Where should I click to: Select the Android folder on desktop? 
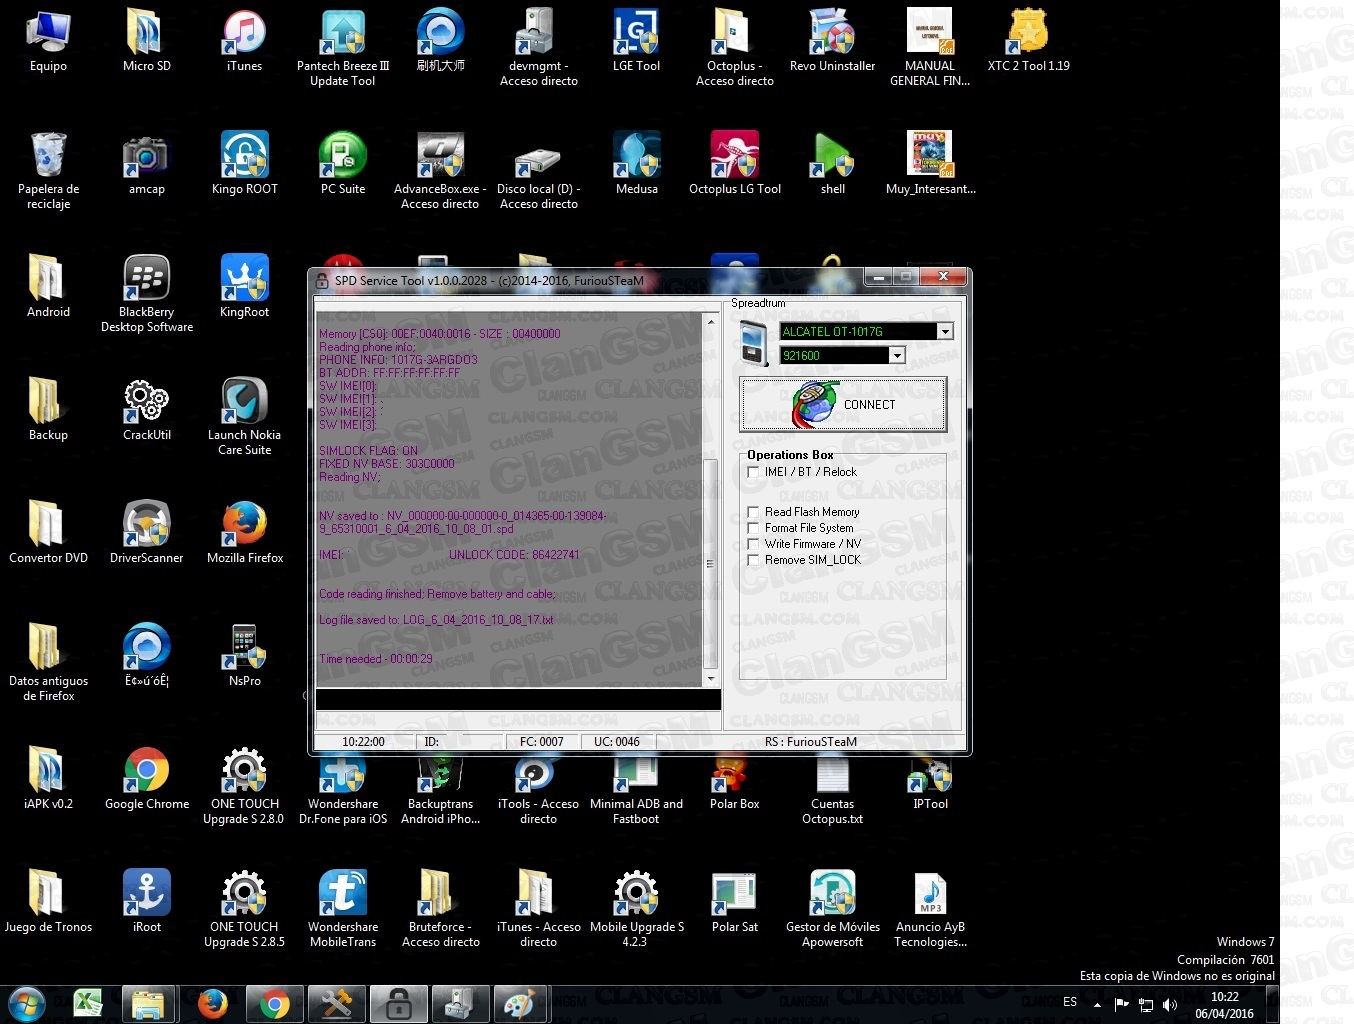pyautogui.click(x=48, y=288)
